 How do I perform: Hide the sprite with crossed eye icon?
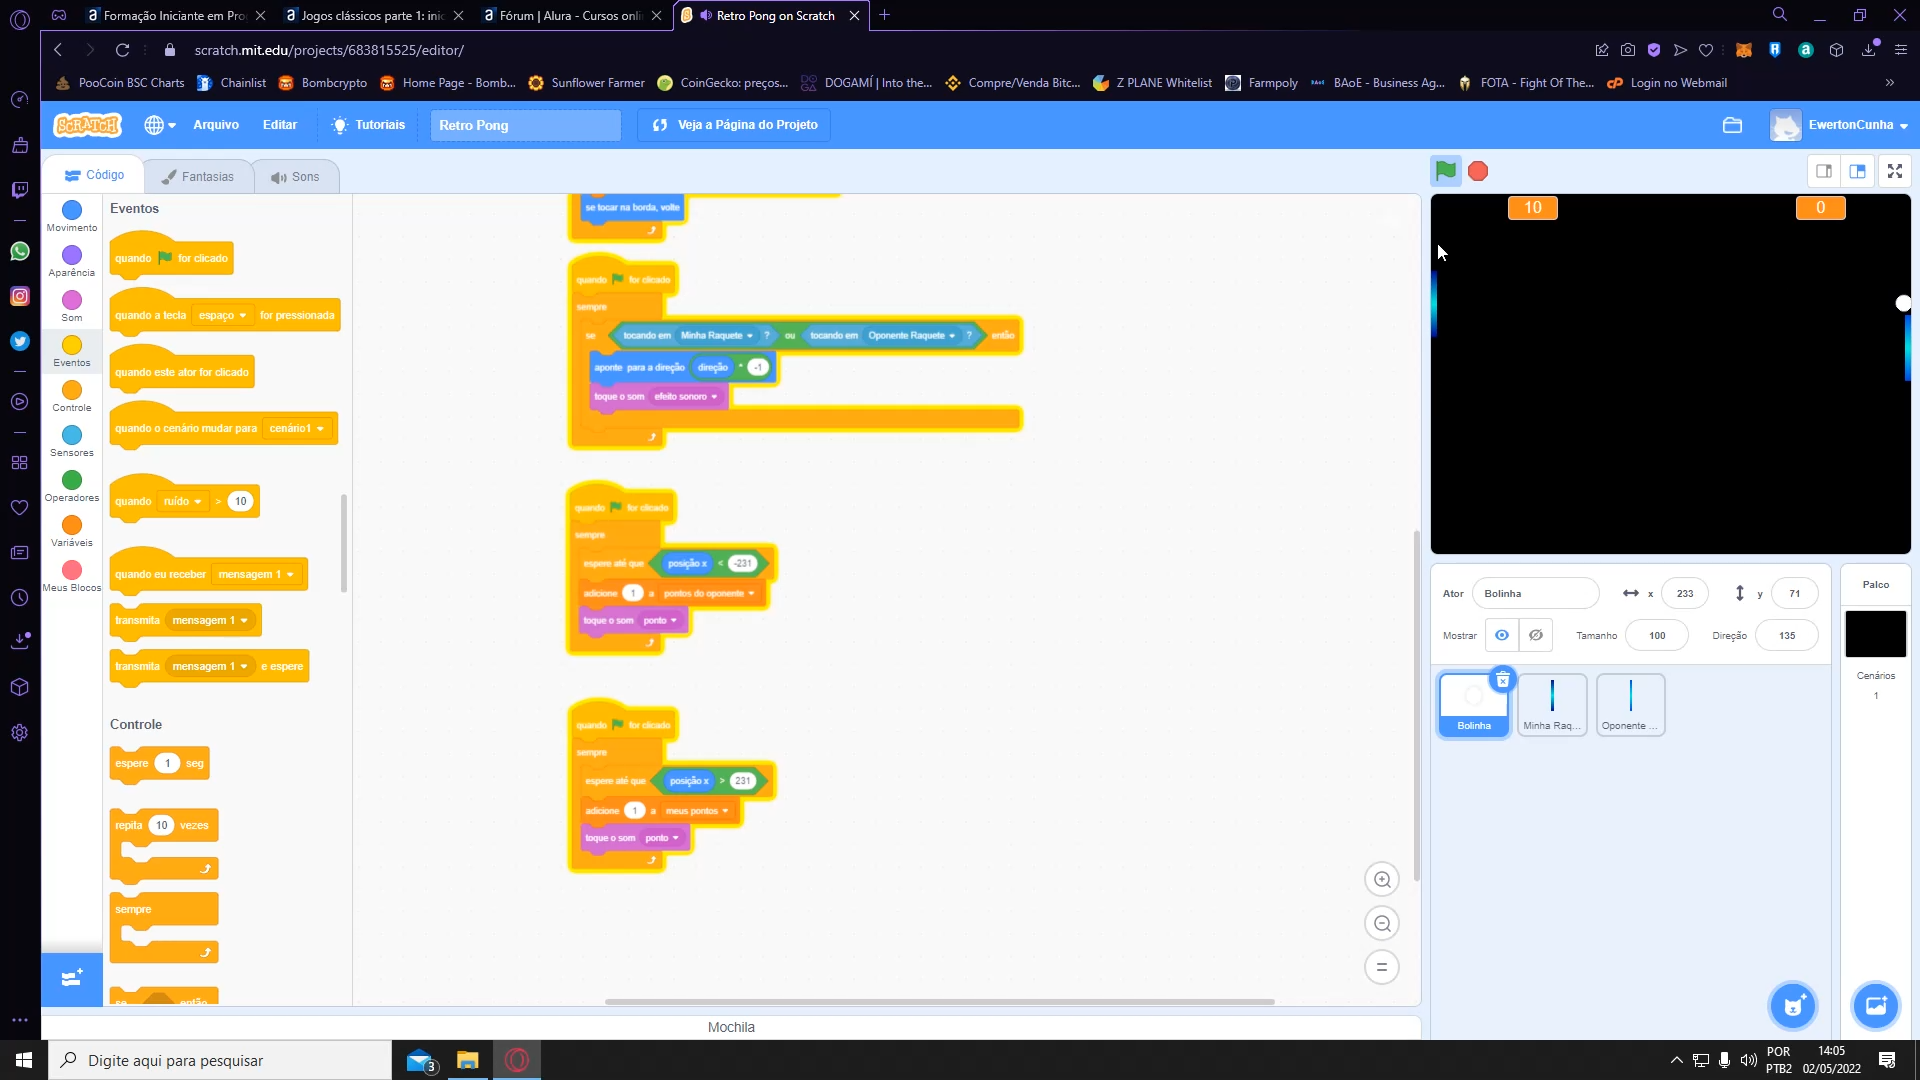[x=1536, y=635]
